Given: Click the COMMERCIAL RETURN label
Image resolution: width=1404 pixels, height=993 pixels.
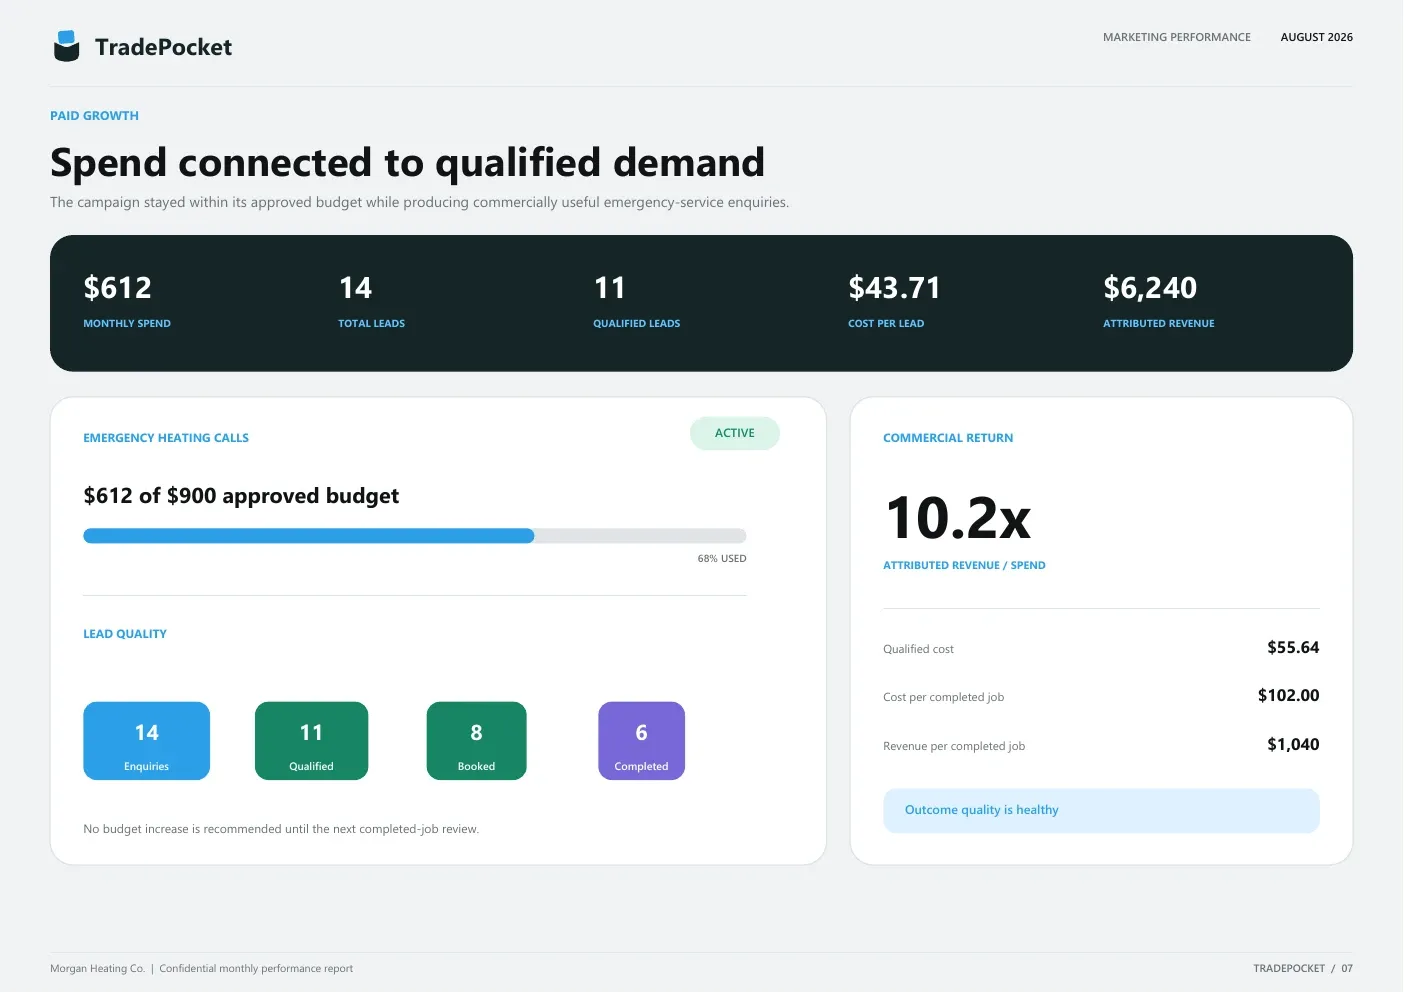Looking at the screenshot, I should 948,438.
